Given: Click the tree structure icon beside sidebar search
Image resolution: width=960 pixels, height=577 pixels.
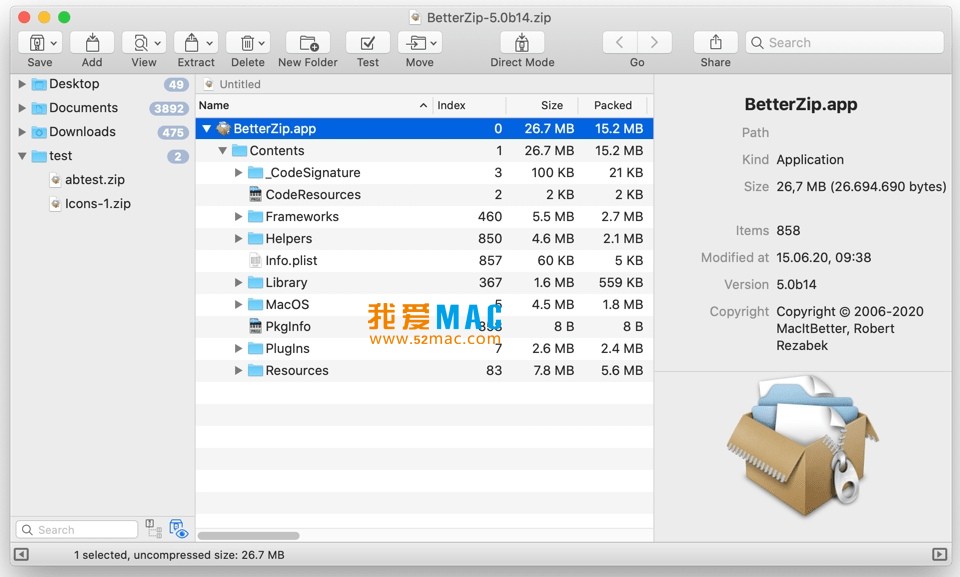Looking at the screenshot, I should point(154,529).
